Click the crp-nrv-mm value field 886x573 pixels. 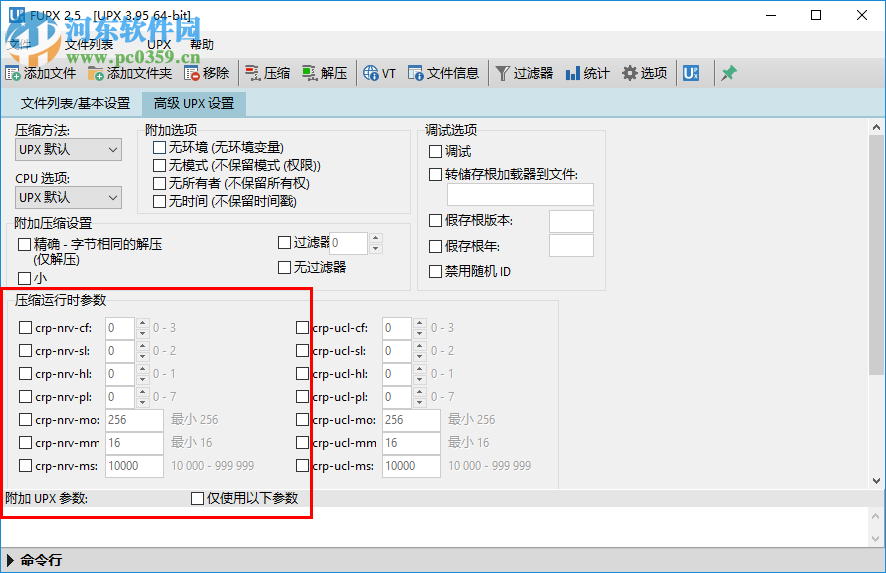[134, 442]
